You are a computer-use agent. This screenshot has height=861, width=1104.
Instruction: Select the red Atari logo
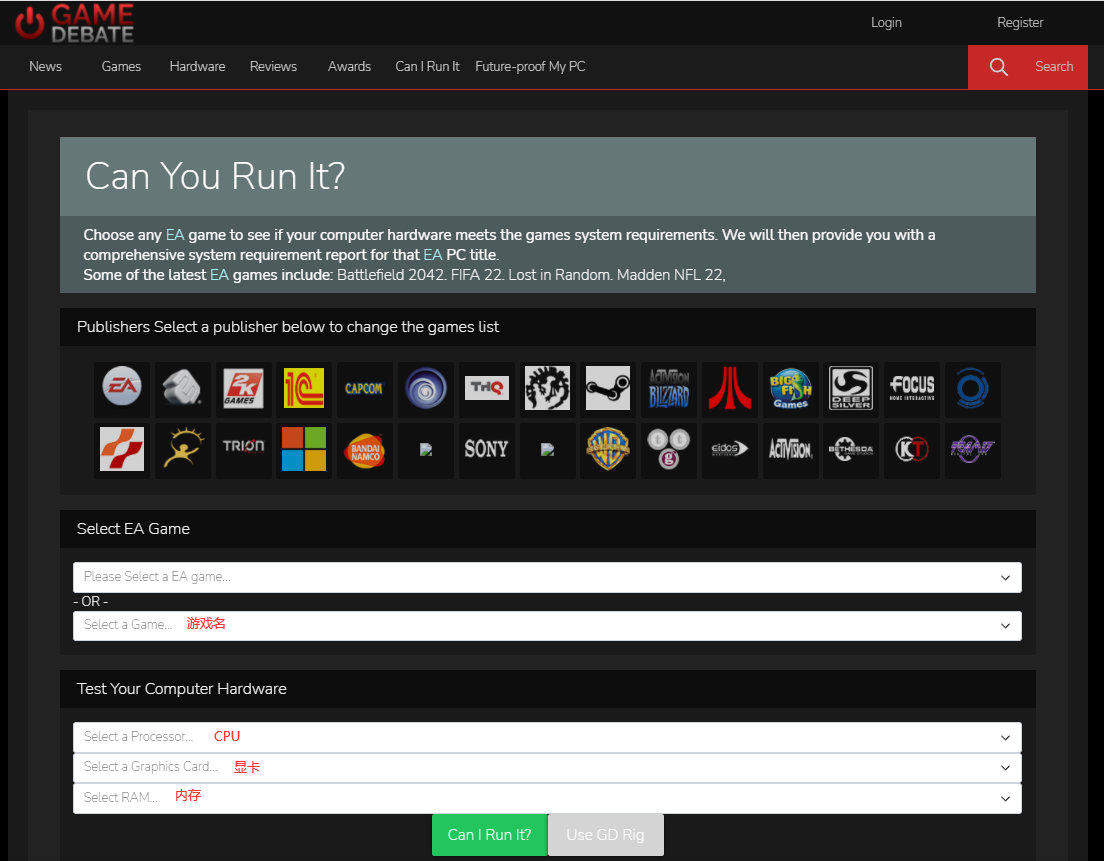(x=729, y=388)
